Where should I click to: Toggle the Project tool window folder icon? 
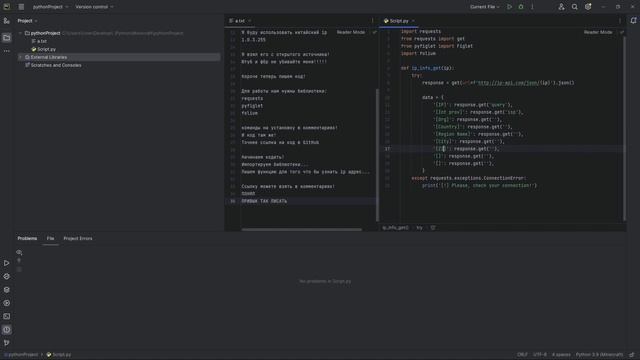click(x=7, y=38)
